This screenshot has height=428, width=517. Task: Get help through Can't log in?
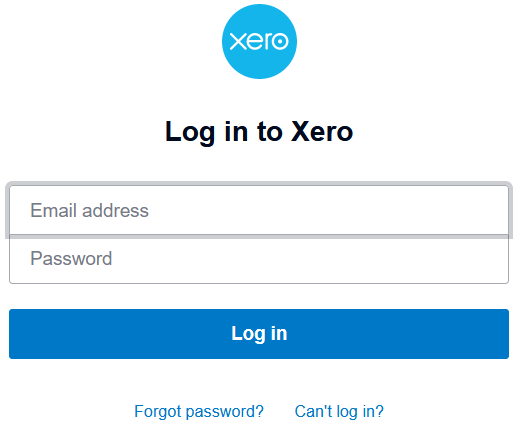click(339, 411)
